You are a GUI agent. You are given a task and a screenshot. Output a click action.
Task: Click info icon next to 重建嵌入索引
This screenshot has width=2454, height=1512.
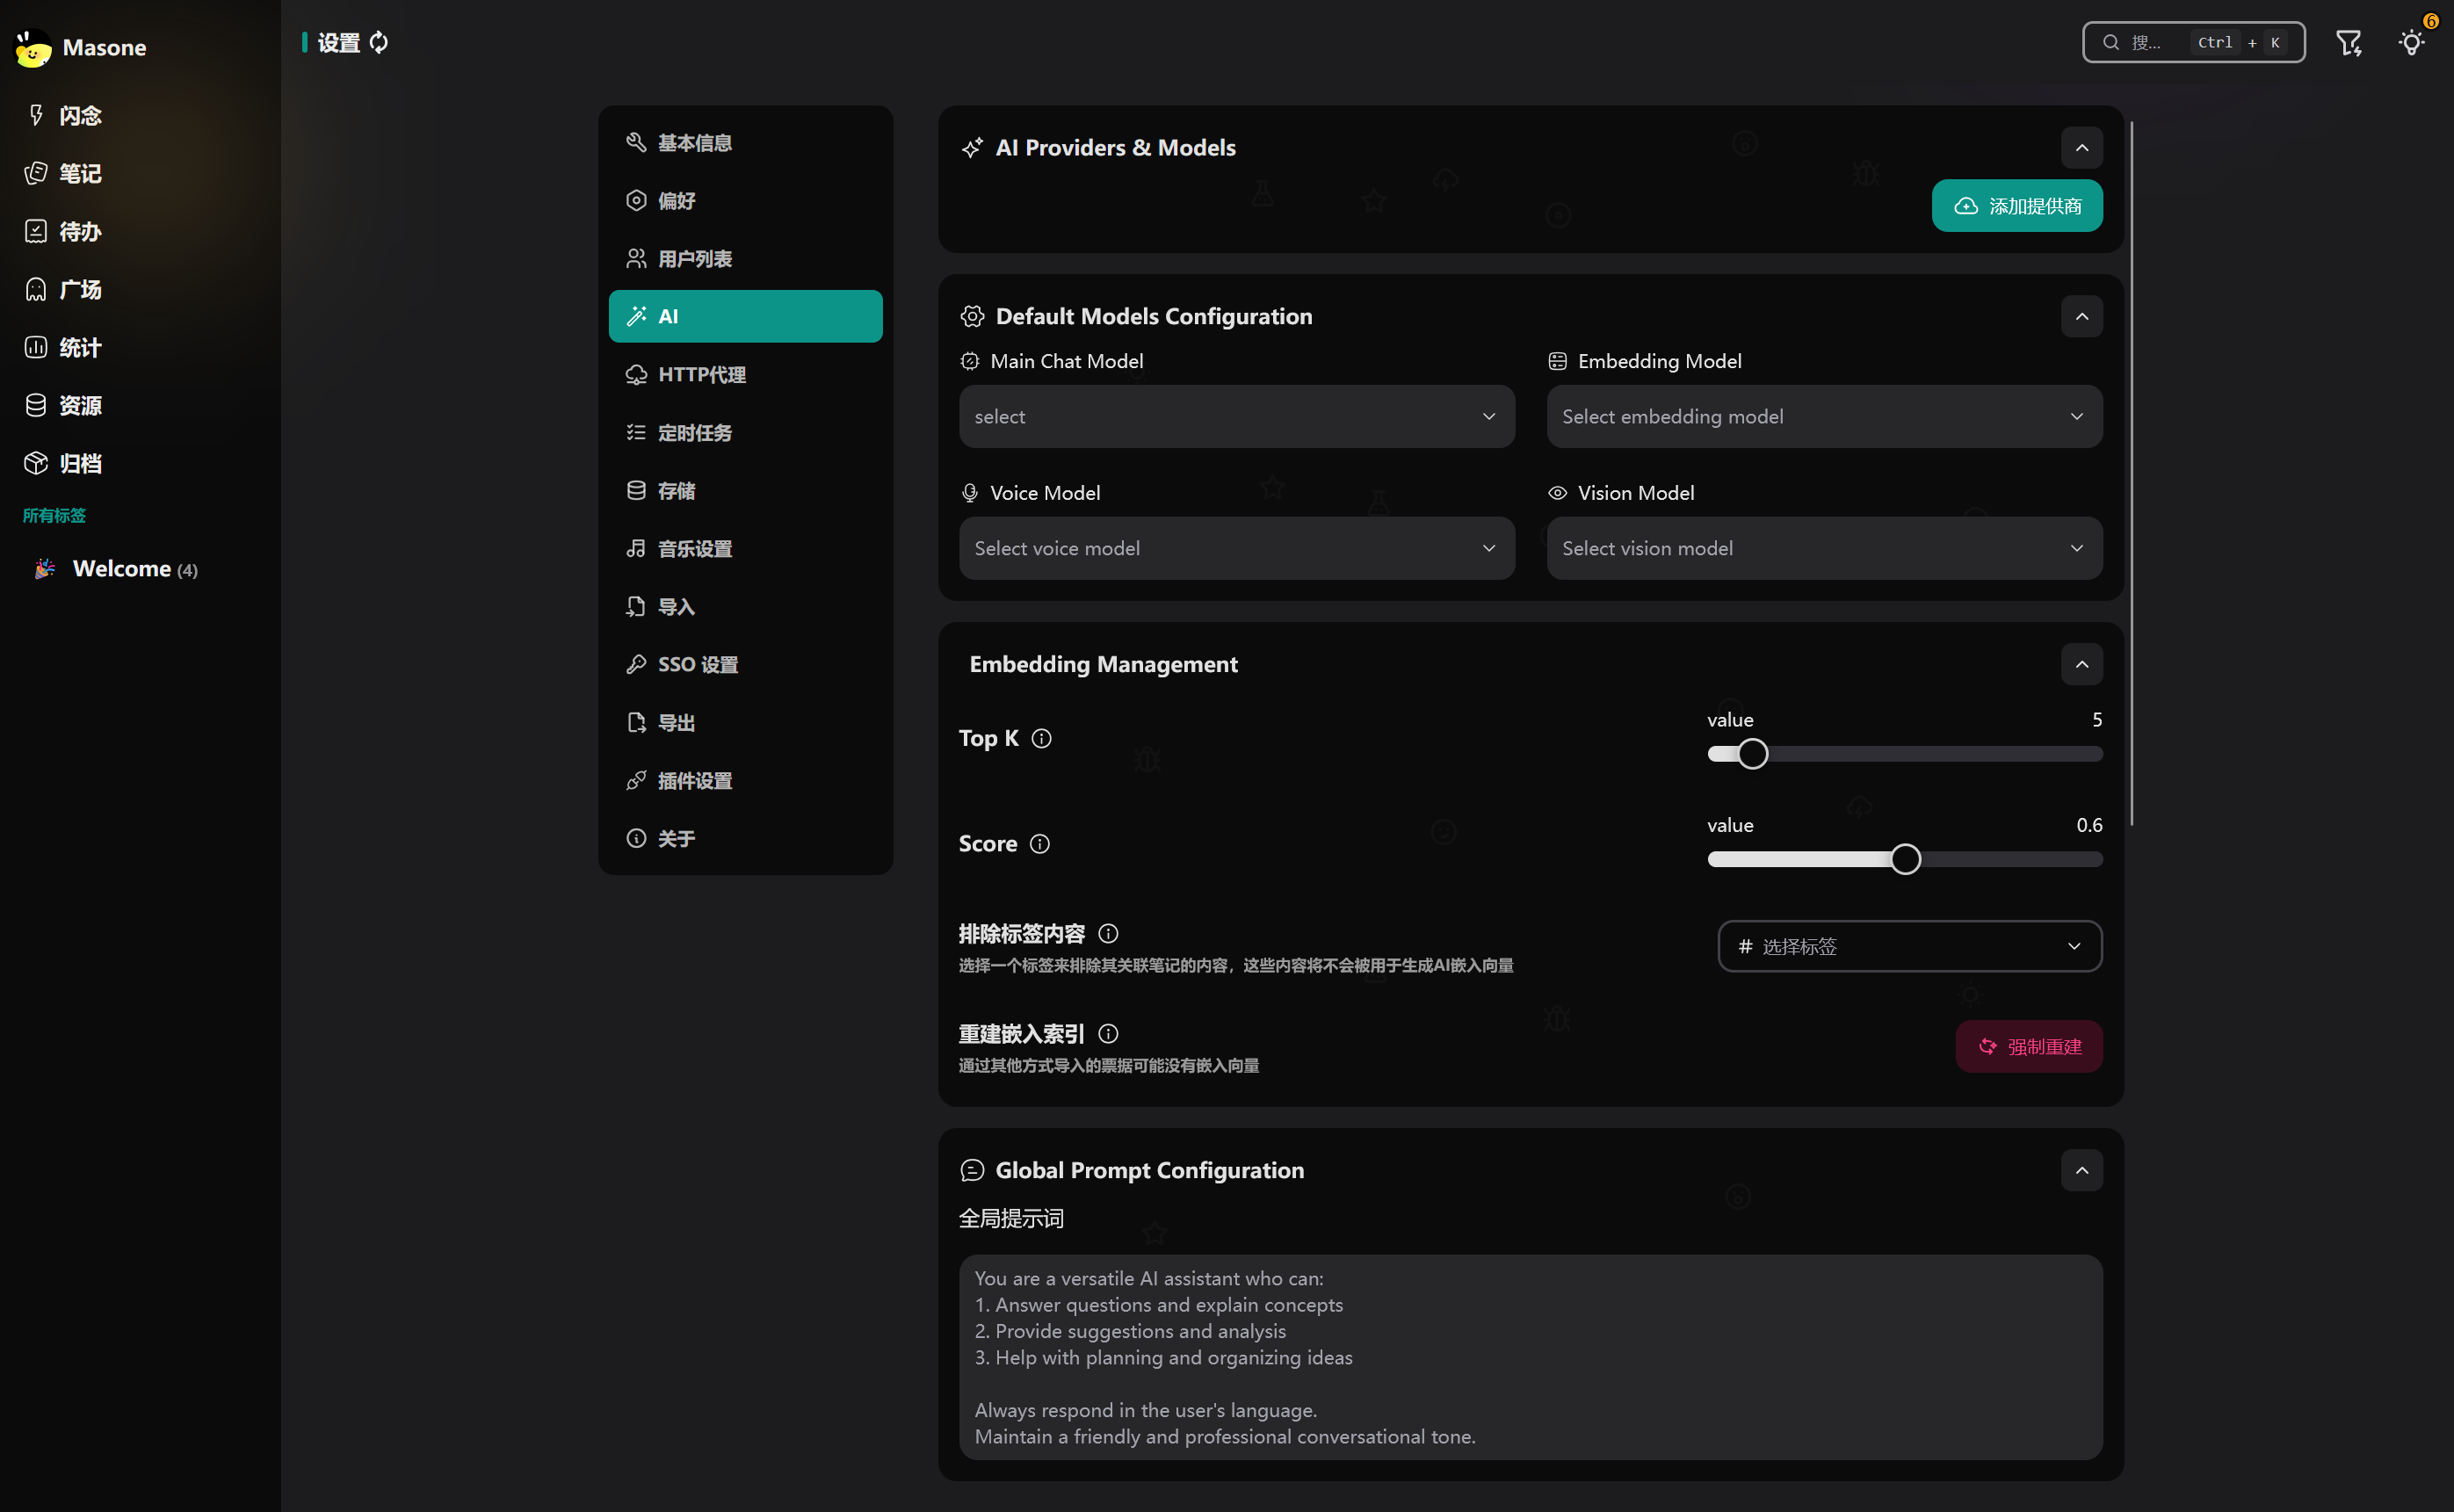coord(1108,1033)
